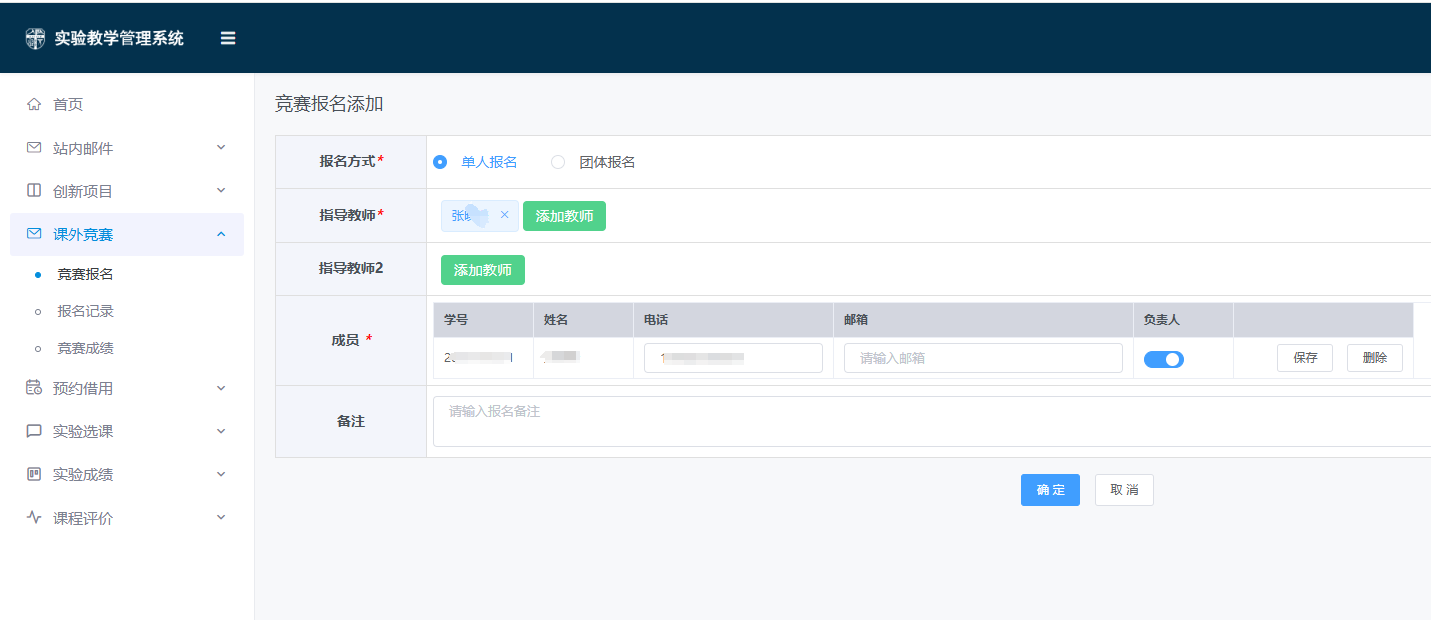Screen dimensions: 1431x620
Task: Select the 创新项目 panel icon
Action: point(33,190)
